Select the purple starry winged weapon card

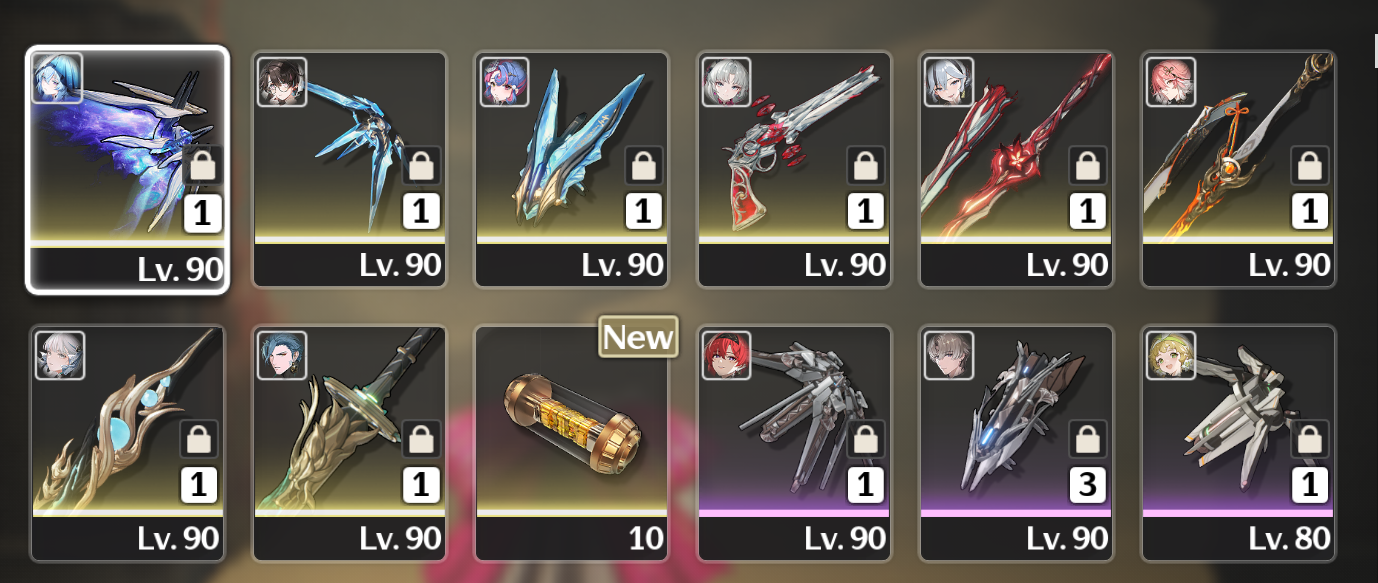[128, 170]
